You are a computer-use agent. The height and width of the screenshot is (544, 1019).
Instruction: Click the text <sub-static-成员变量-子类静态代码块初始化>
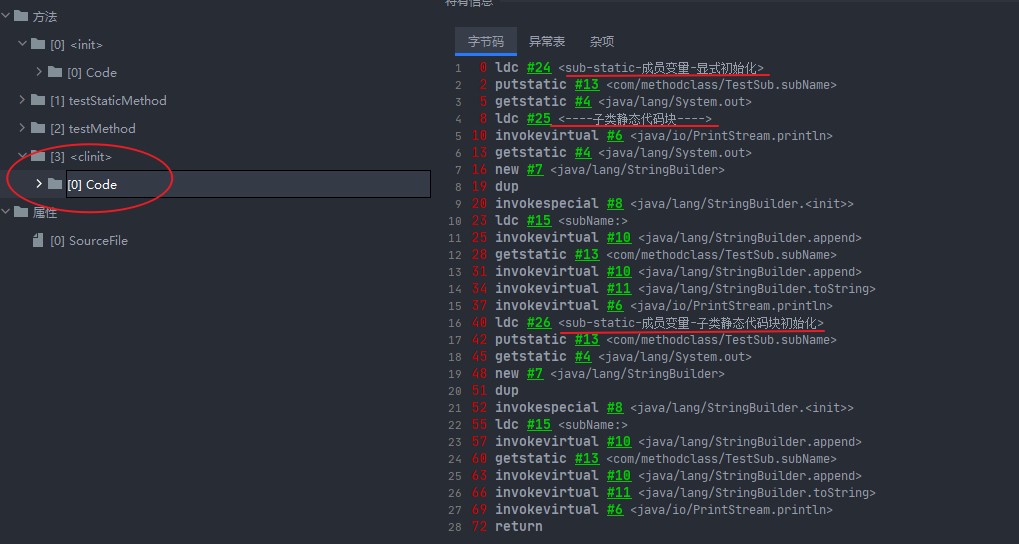pyautogui.click(x=691, y=322)
